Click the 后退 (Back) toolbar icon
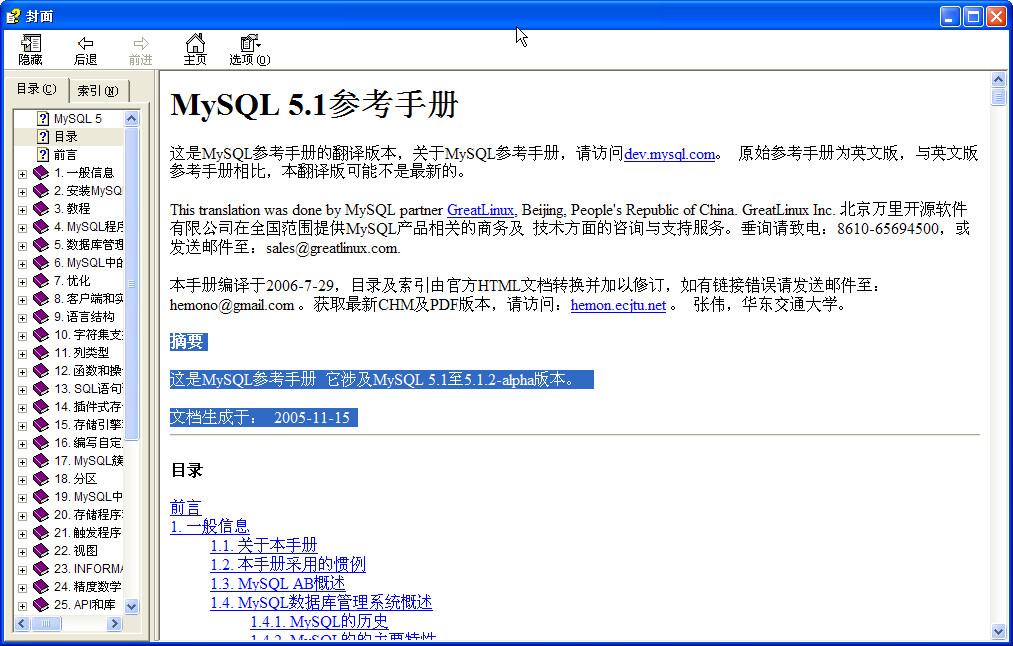Screen dimensions: 1013x646 point(85,48)
